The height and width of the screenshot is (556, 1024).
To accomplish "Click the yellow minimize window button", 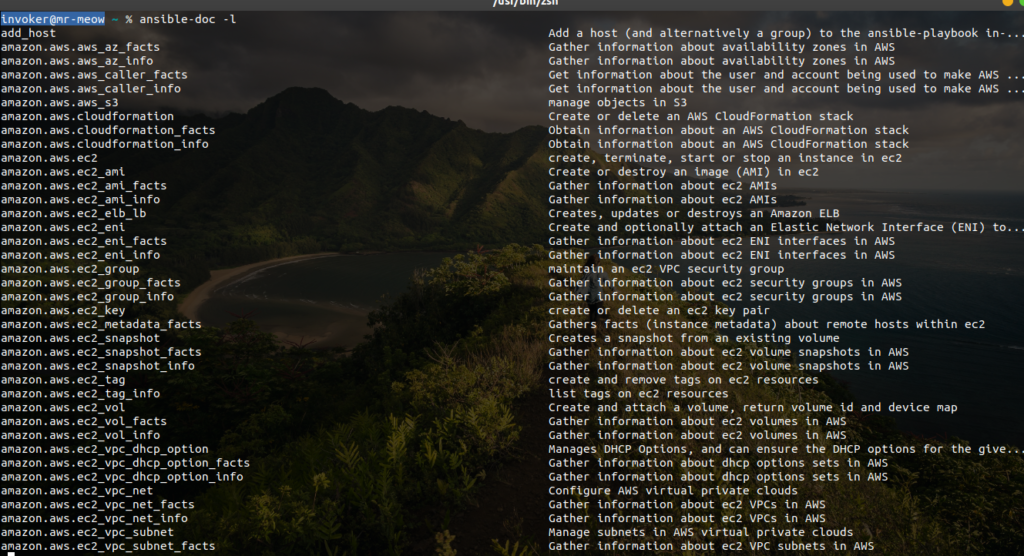I will click(1006, 3).
